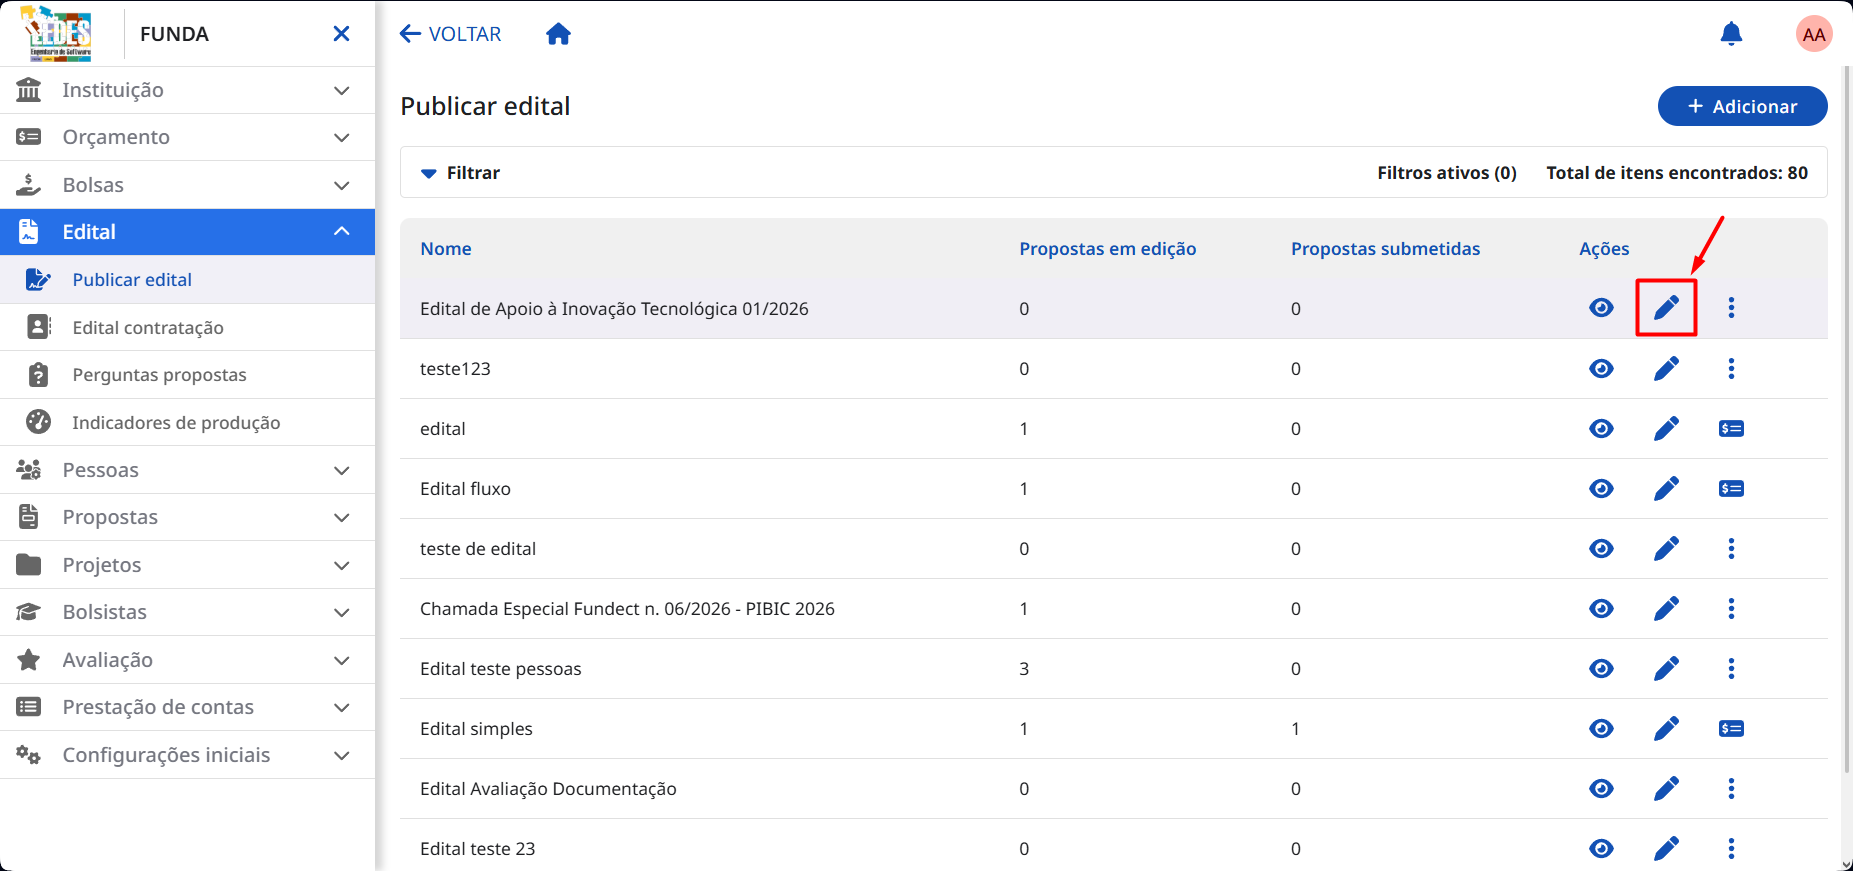Expand the Filtrar filter panel
Viewport: 1853px width, 871px height.
pos(460,173)
